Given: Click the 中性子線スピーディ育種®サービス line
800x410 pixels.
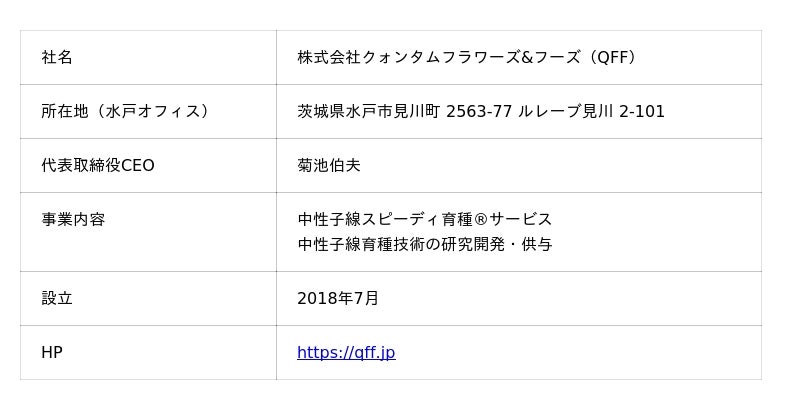Looking at the screenshot, I should [x=424, y=219].
